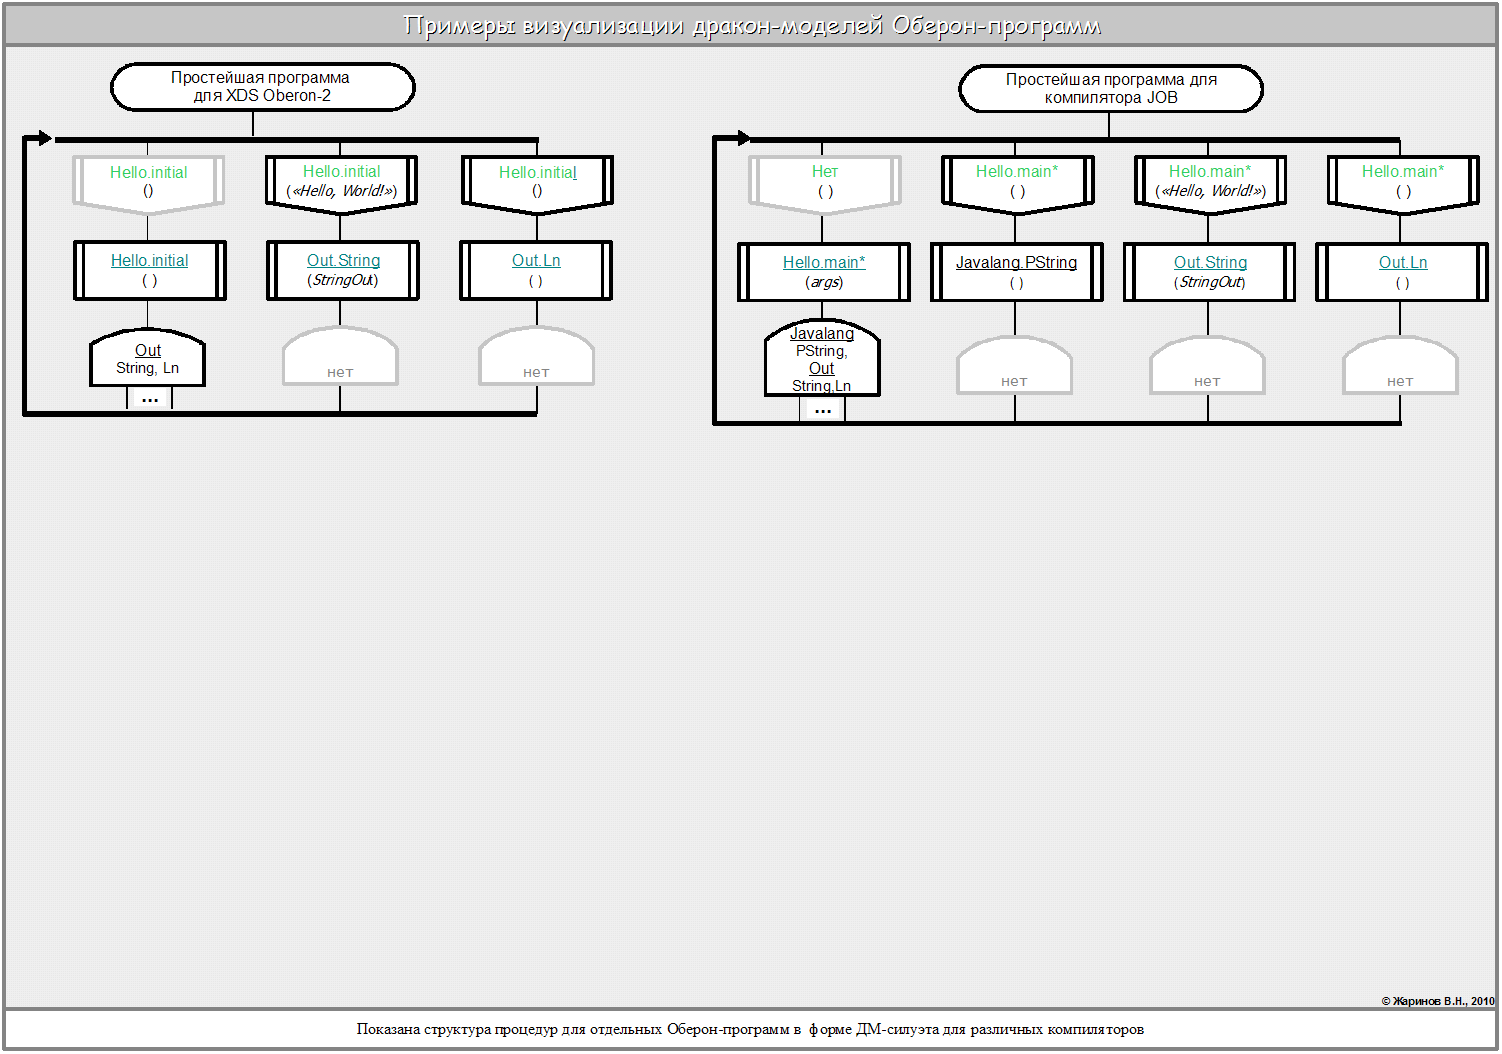
Task: Click the gray нет block under left Out.String
Action: 340,360
